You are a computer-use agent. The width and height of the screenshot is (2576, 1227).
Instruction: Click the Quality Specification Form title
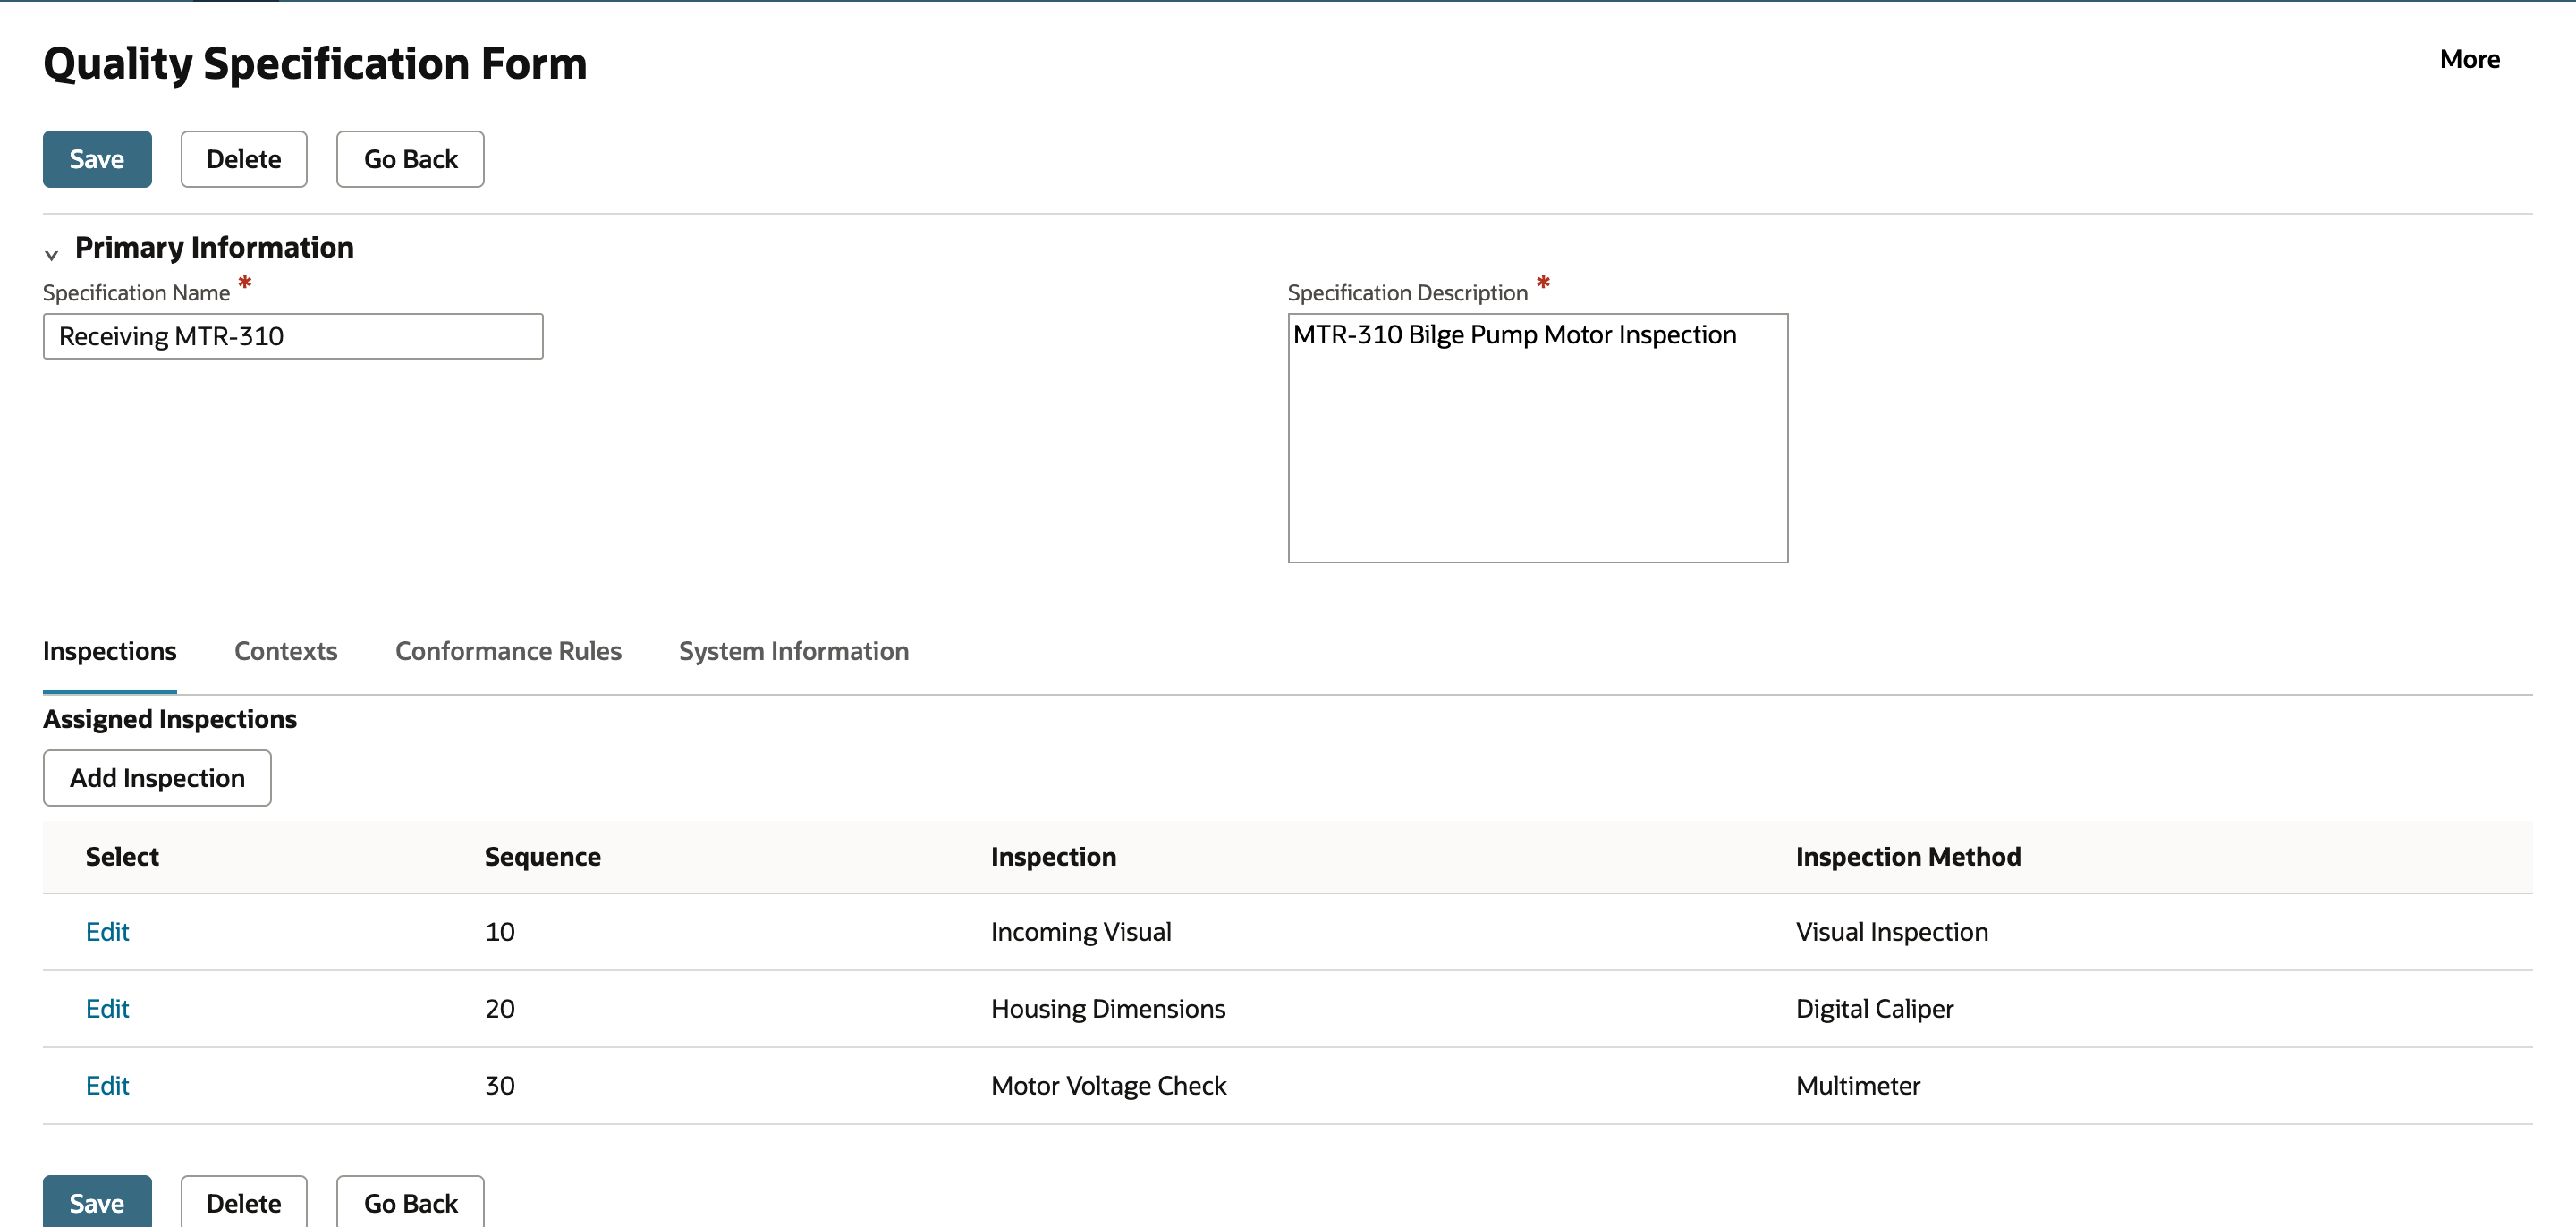(315, 63)
